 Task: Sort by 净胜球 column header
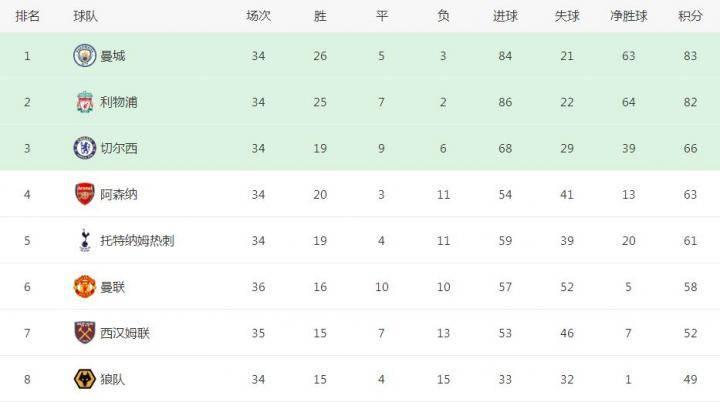pyautogui.click(x=628, y=16)
